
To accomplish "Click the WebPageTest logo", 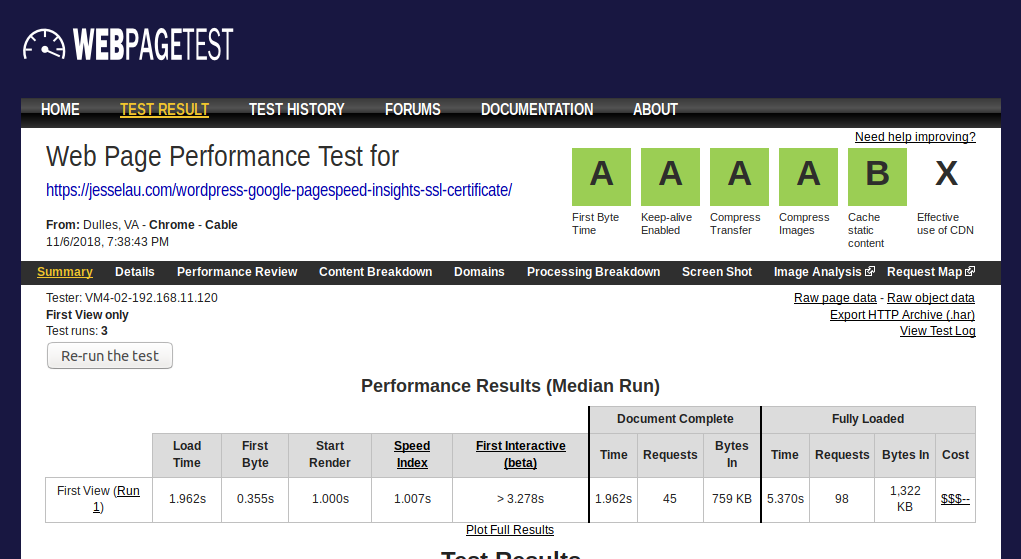I will point(128,44).
